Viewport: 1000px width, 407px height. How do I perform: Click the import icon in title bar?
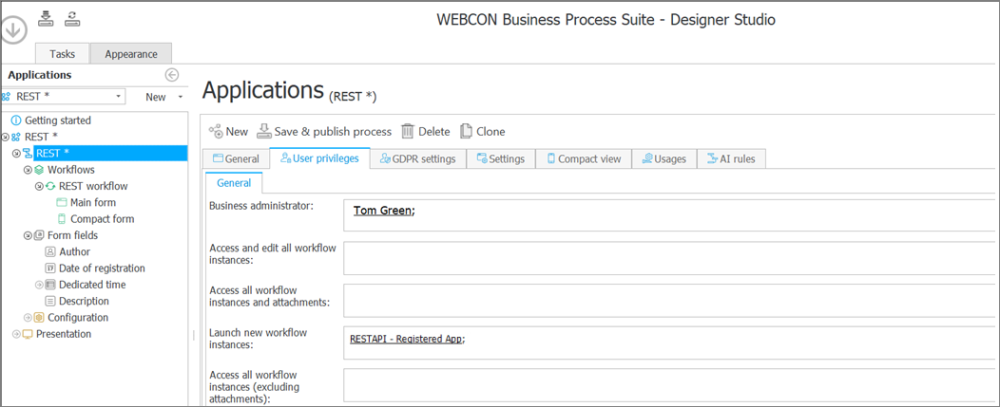click(x=46, y=18)
